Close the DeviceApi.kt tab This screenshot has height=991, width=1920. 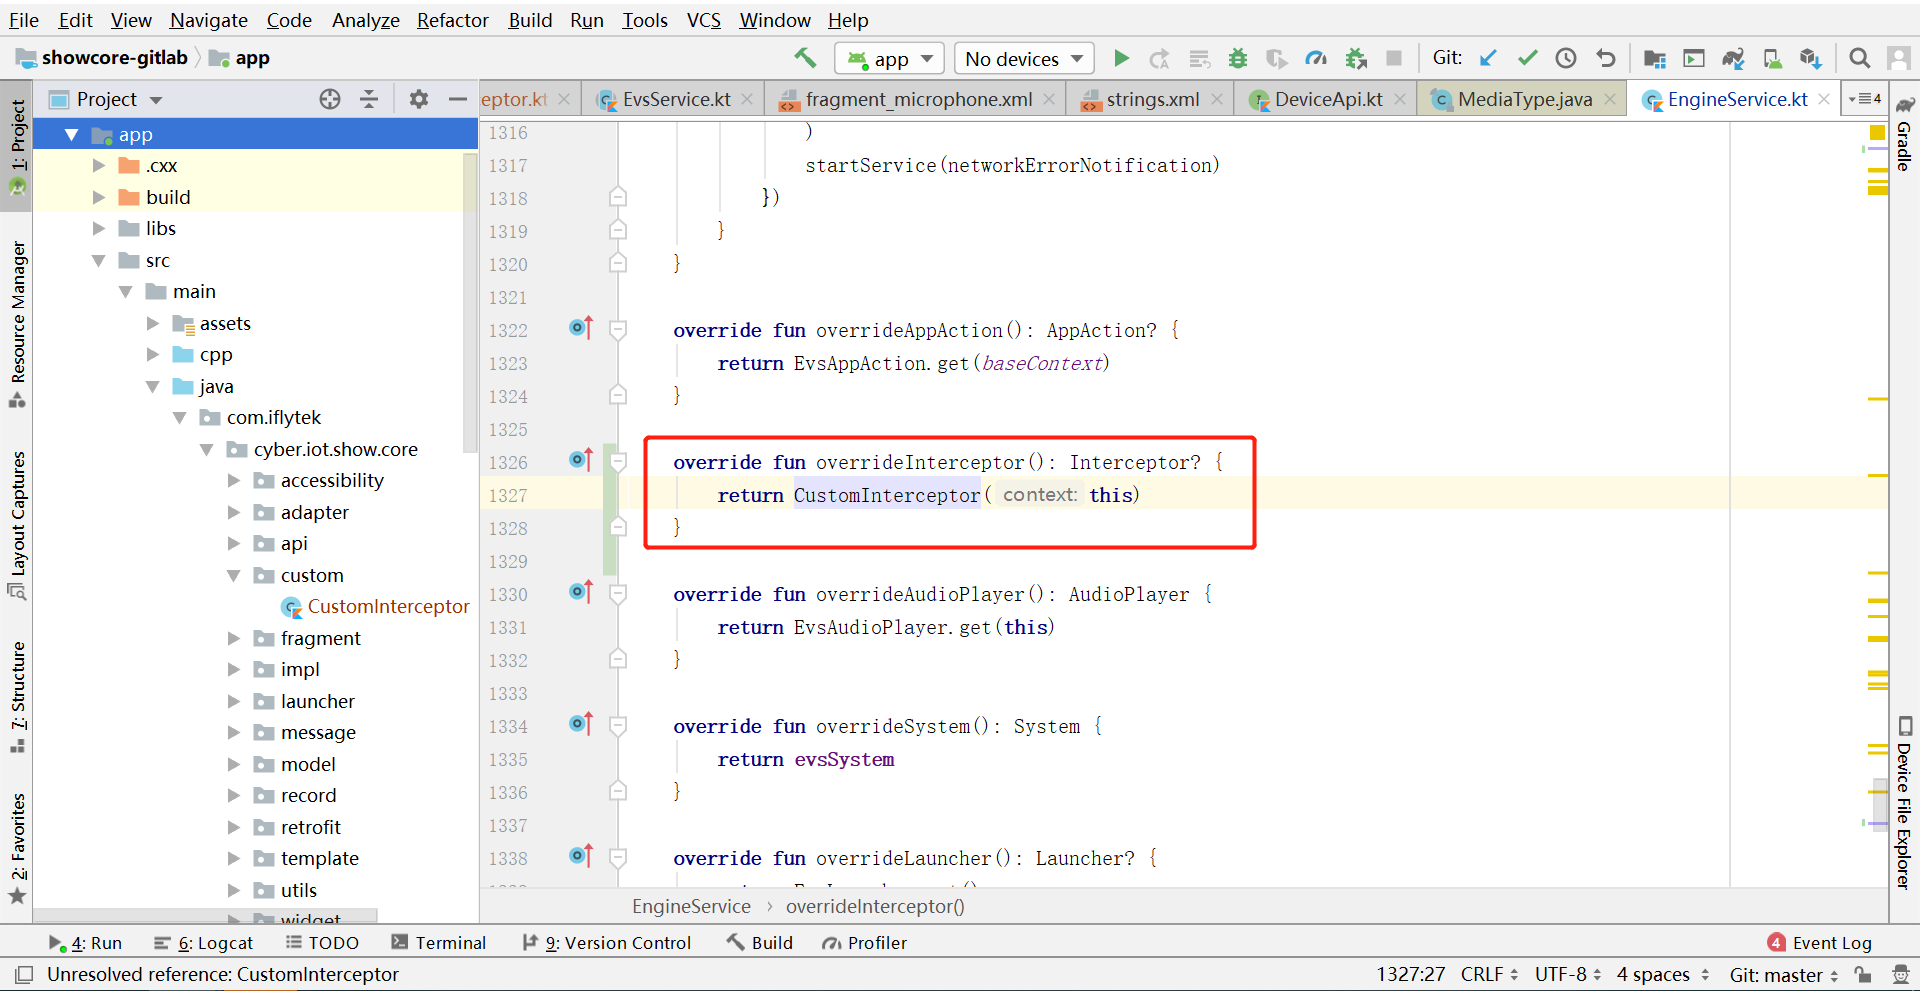(1400, 99)
